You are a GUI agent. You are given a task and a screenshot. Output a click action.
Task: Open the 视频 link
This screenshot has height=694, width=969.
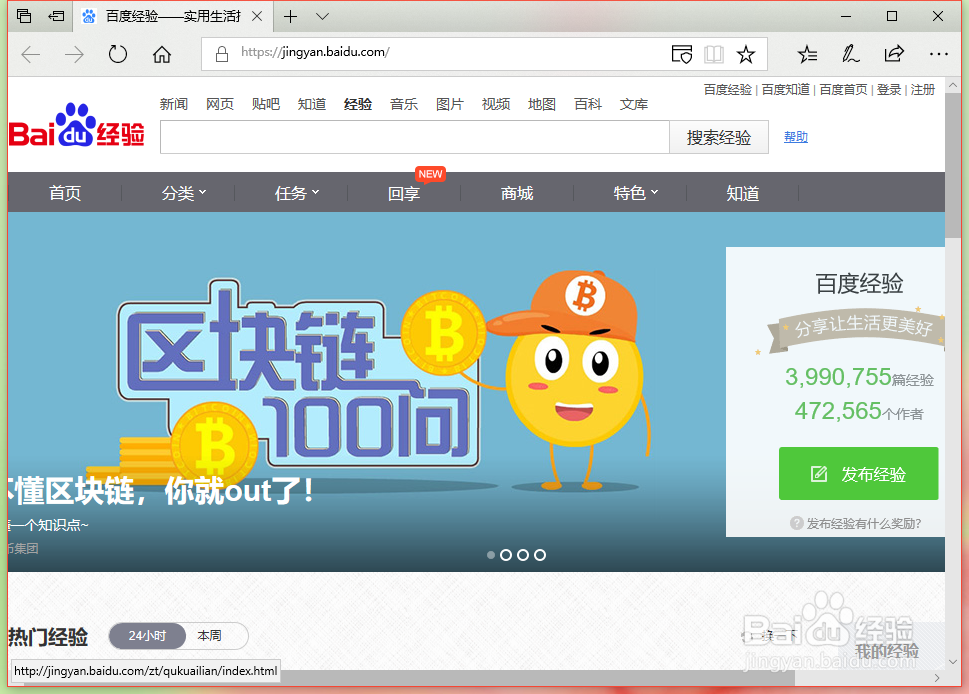click(x=496, y=104)
